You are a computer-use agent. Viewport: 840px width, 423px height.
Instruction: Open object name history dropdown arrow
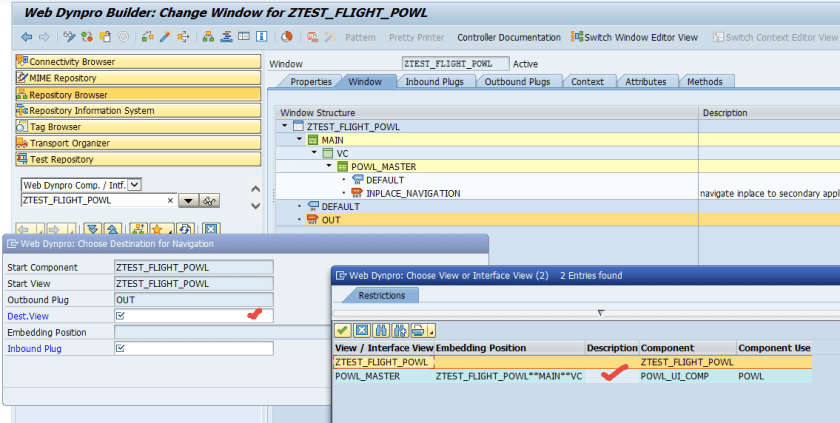[188, 201]
